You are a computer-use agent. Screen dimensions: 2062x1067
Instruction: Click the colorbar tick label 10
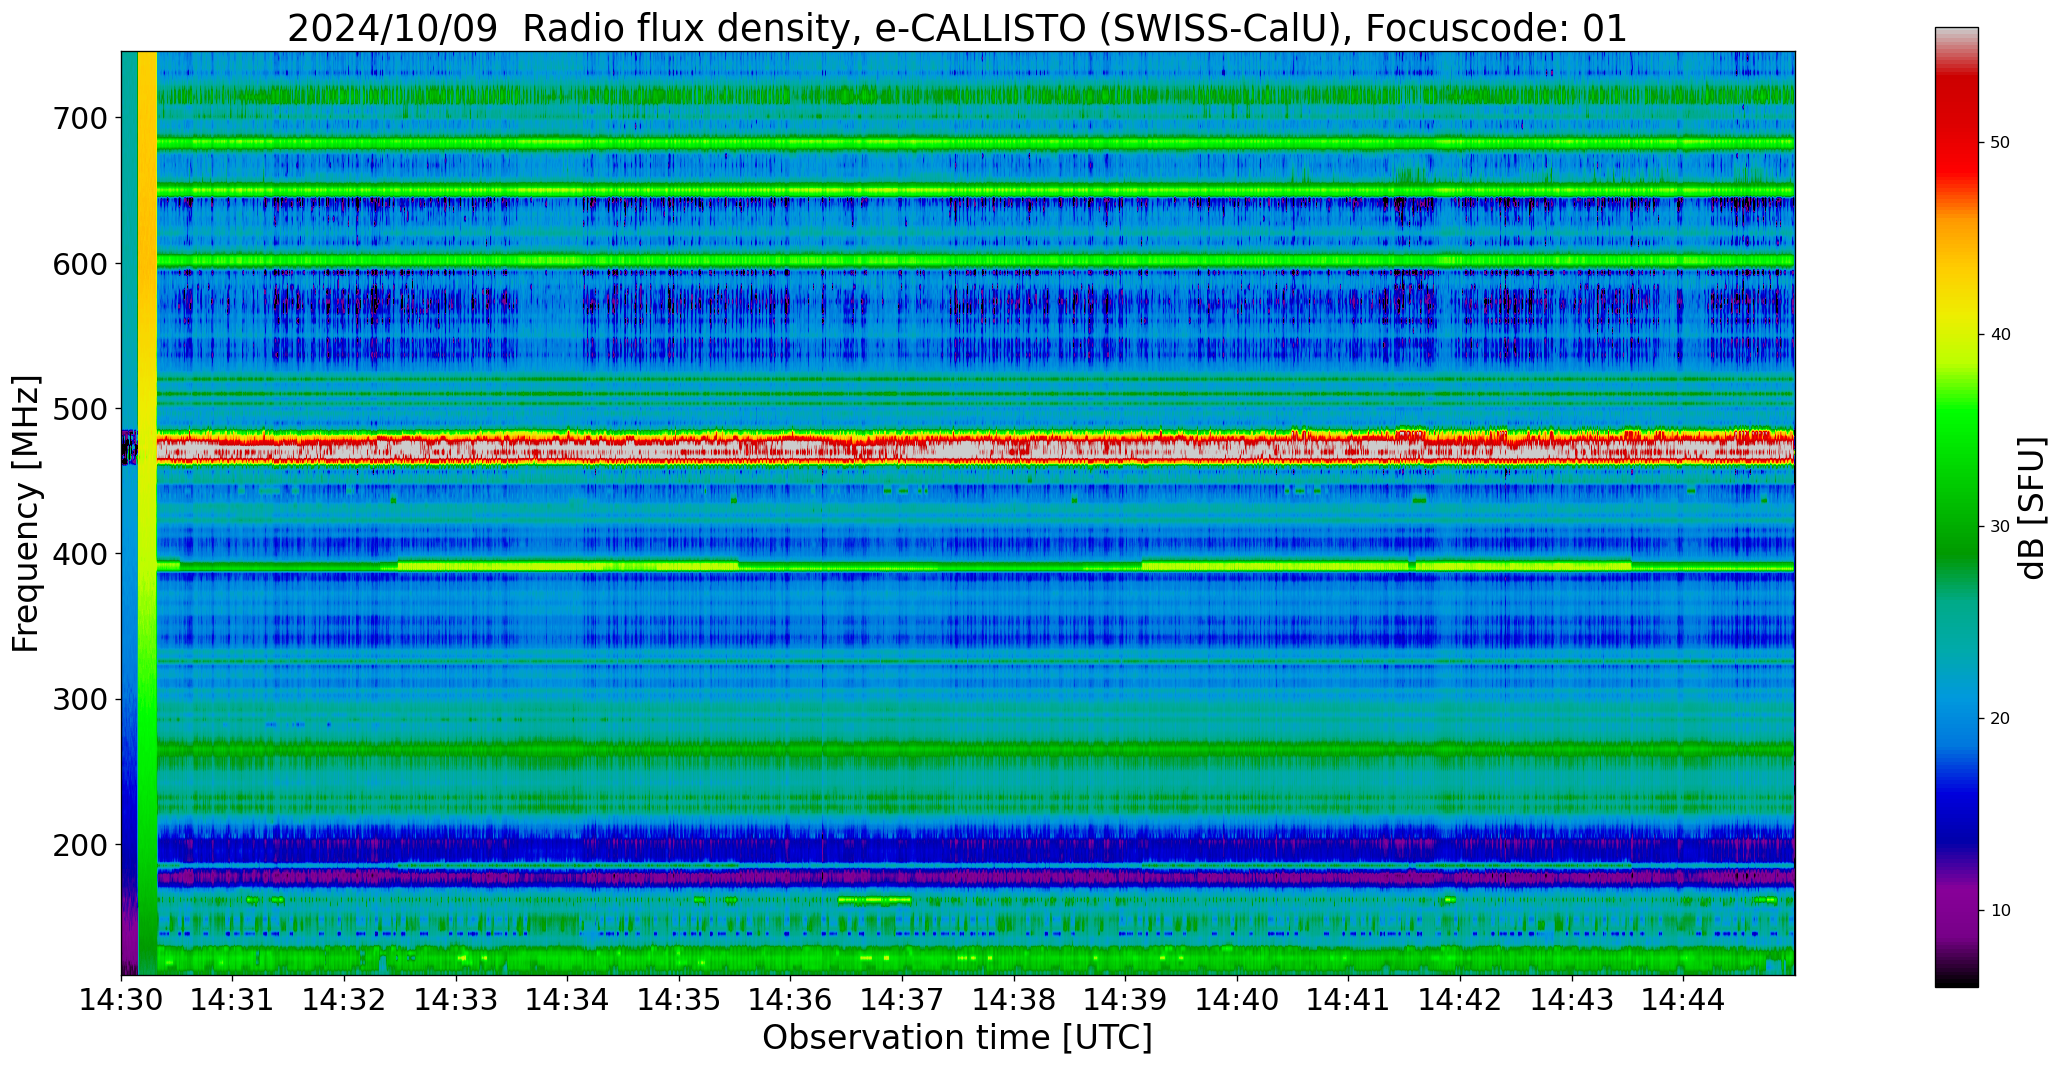pyautogui.click(x=2000, y=911)
